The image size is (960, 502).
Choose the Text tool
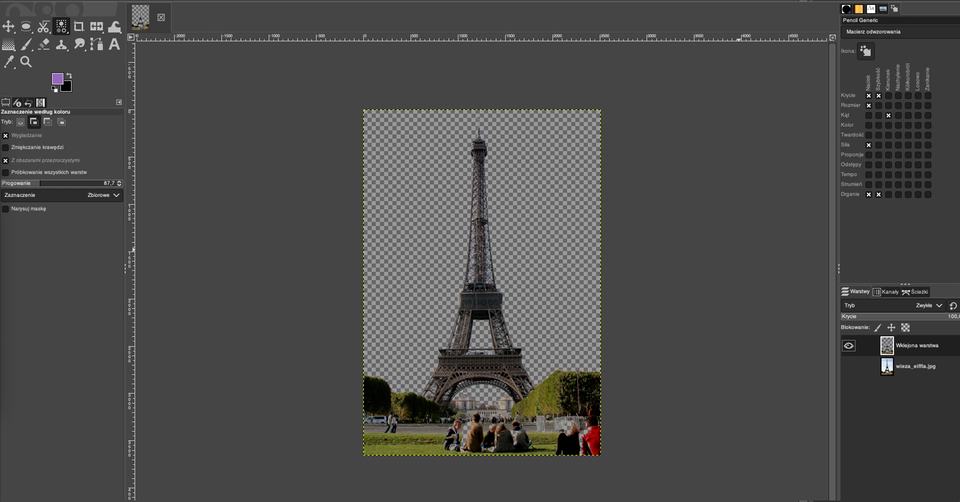pos(114,44)
